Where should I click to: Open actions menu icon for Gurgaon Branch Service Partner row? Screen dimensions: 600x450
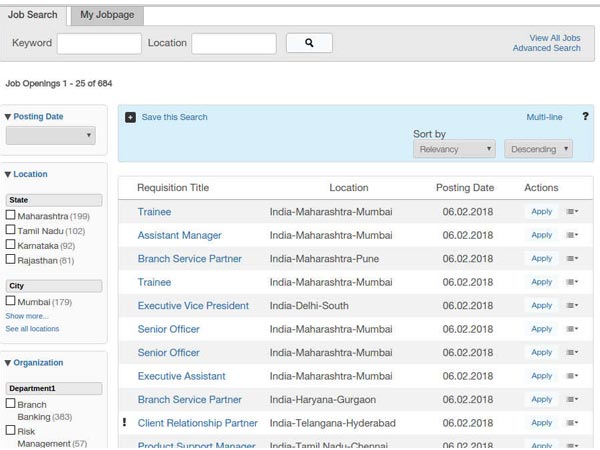[x=572, y=399]
